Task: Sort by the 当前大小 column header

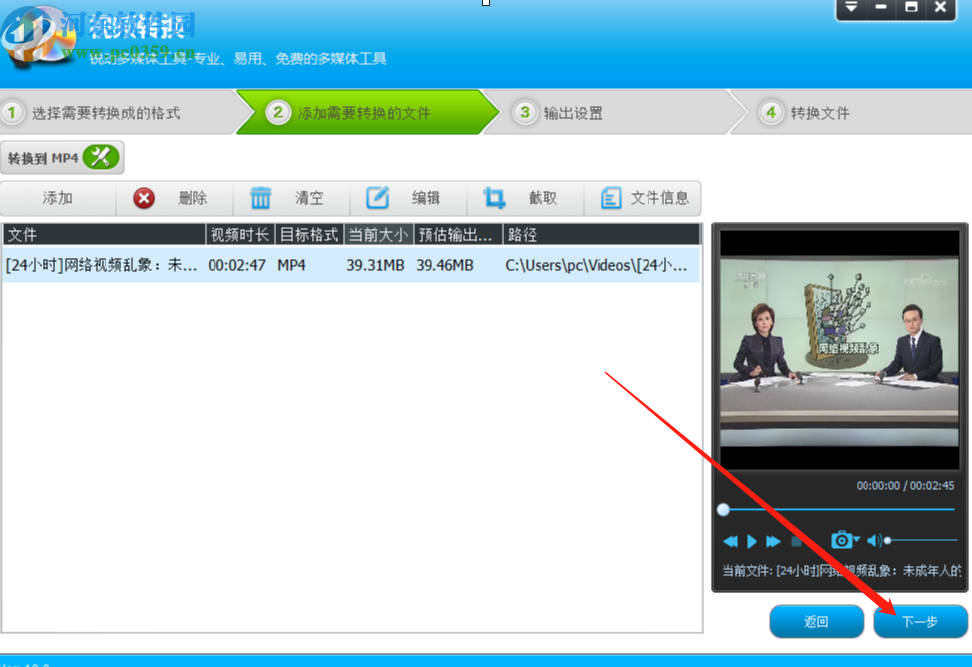Action: coord(378,234)
